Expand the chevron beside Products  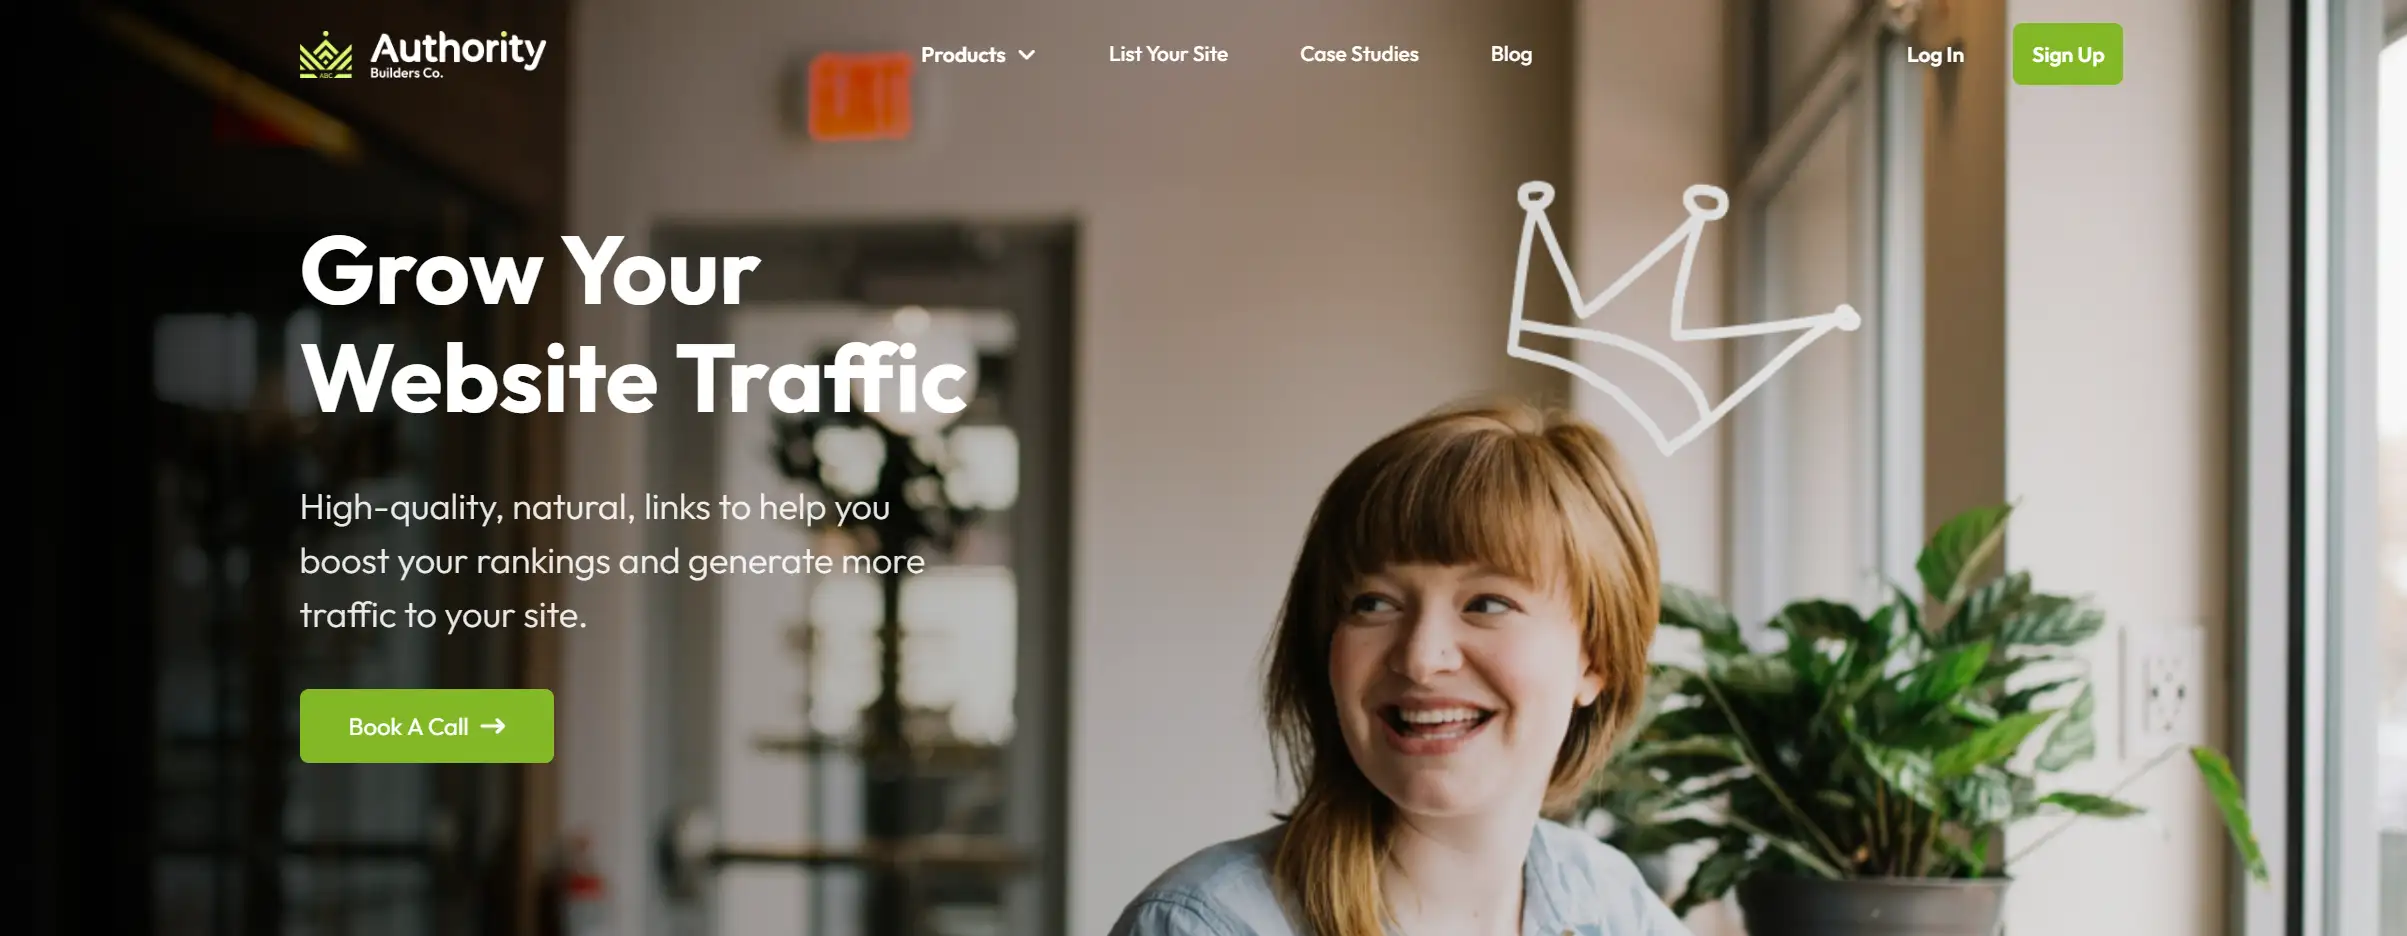click(x=1026, y=55)
